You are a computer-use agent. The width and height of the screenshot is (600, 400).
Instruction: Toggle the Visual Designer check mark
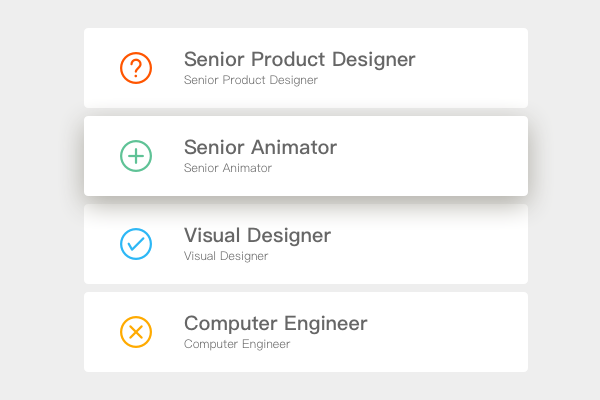(x=136, y=244)
